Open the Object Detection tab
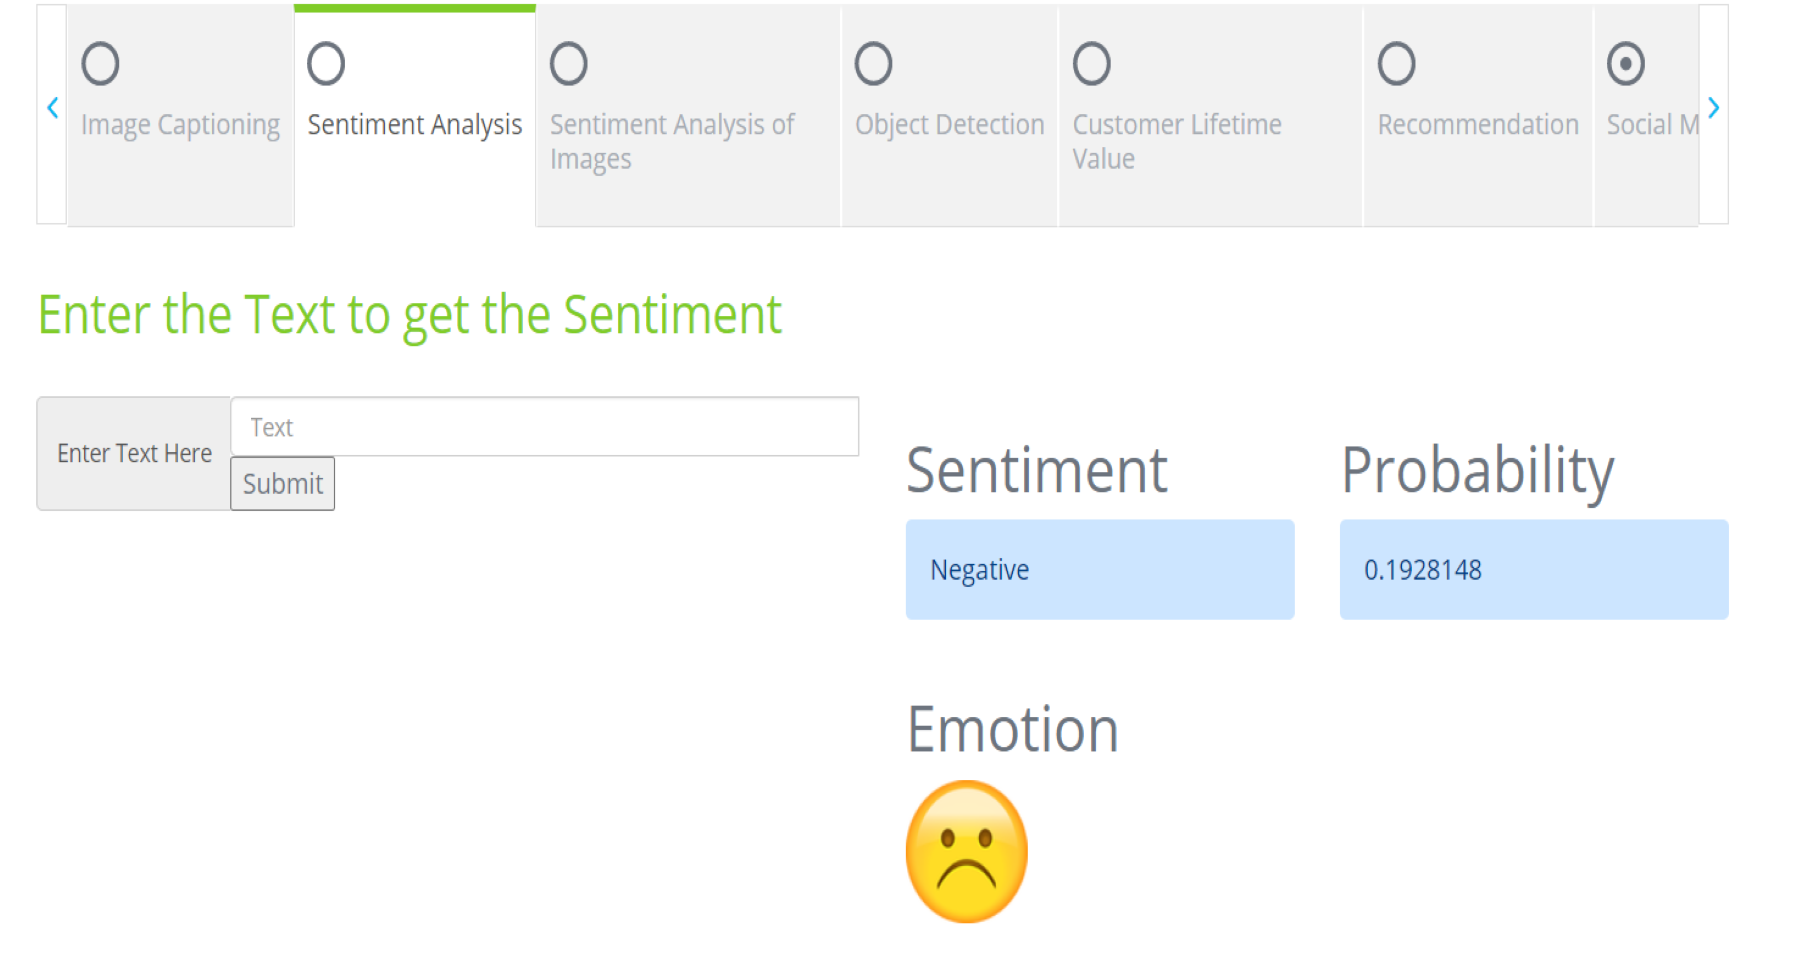The width and height of the screenshot is (1795, 958). tap(949, 125)
